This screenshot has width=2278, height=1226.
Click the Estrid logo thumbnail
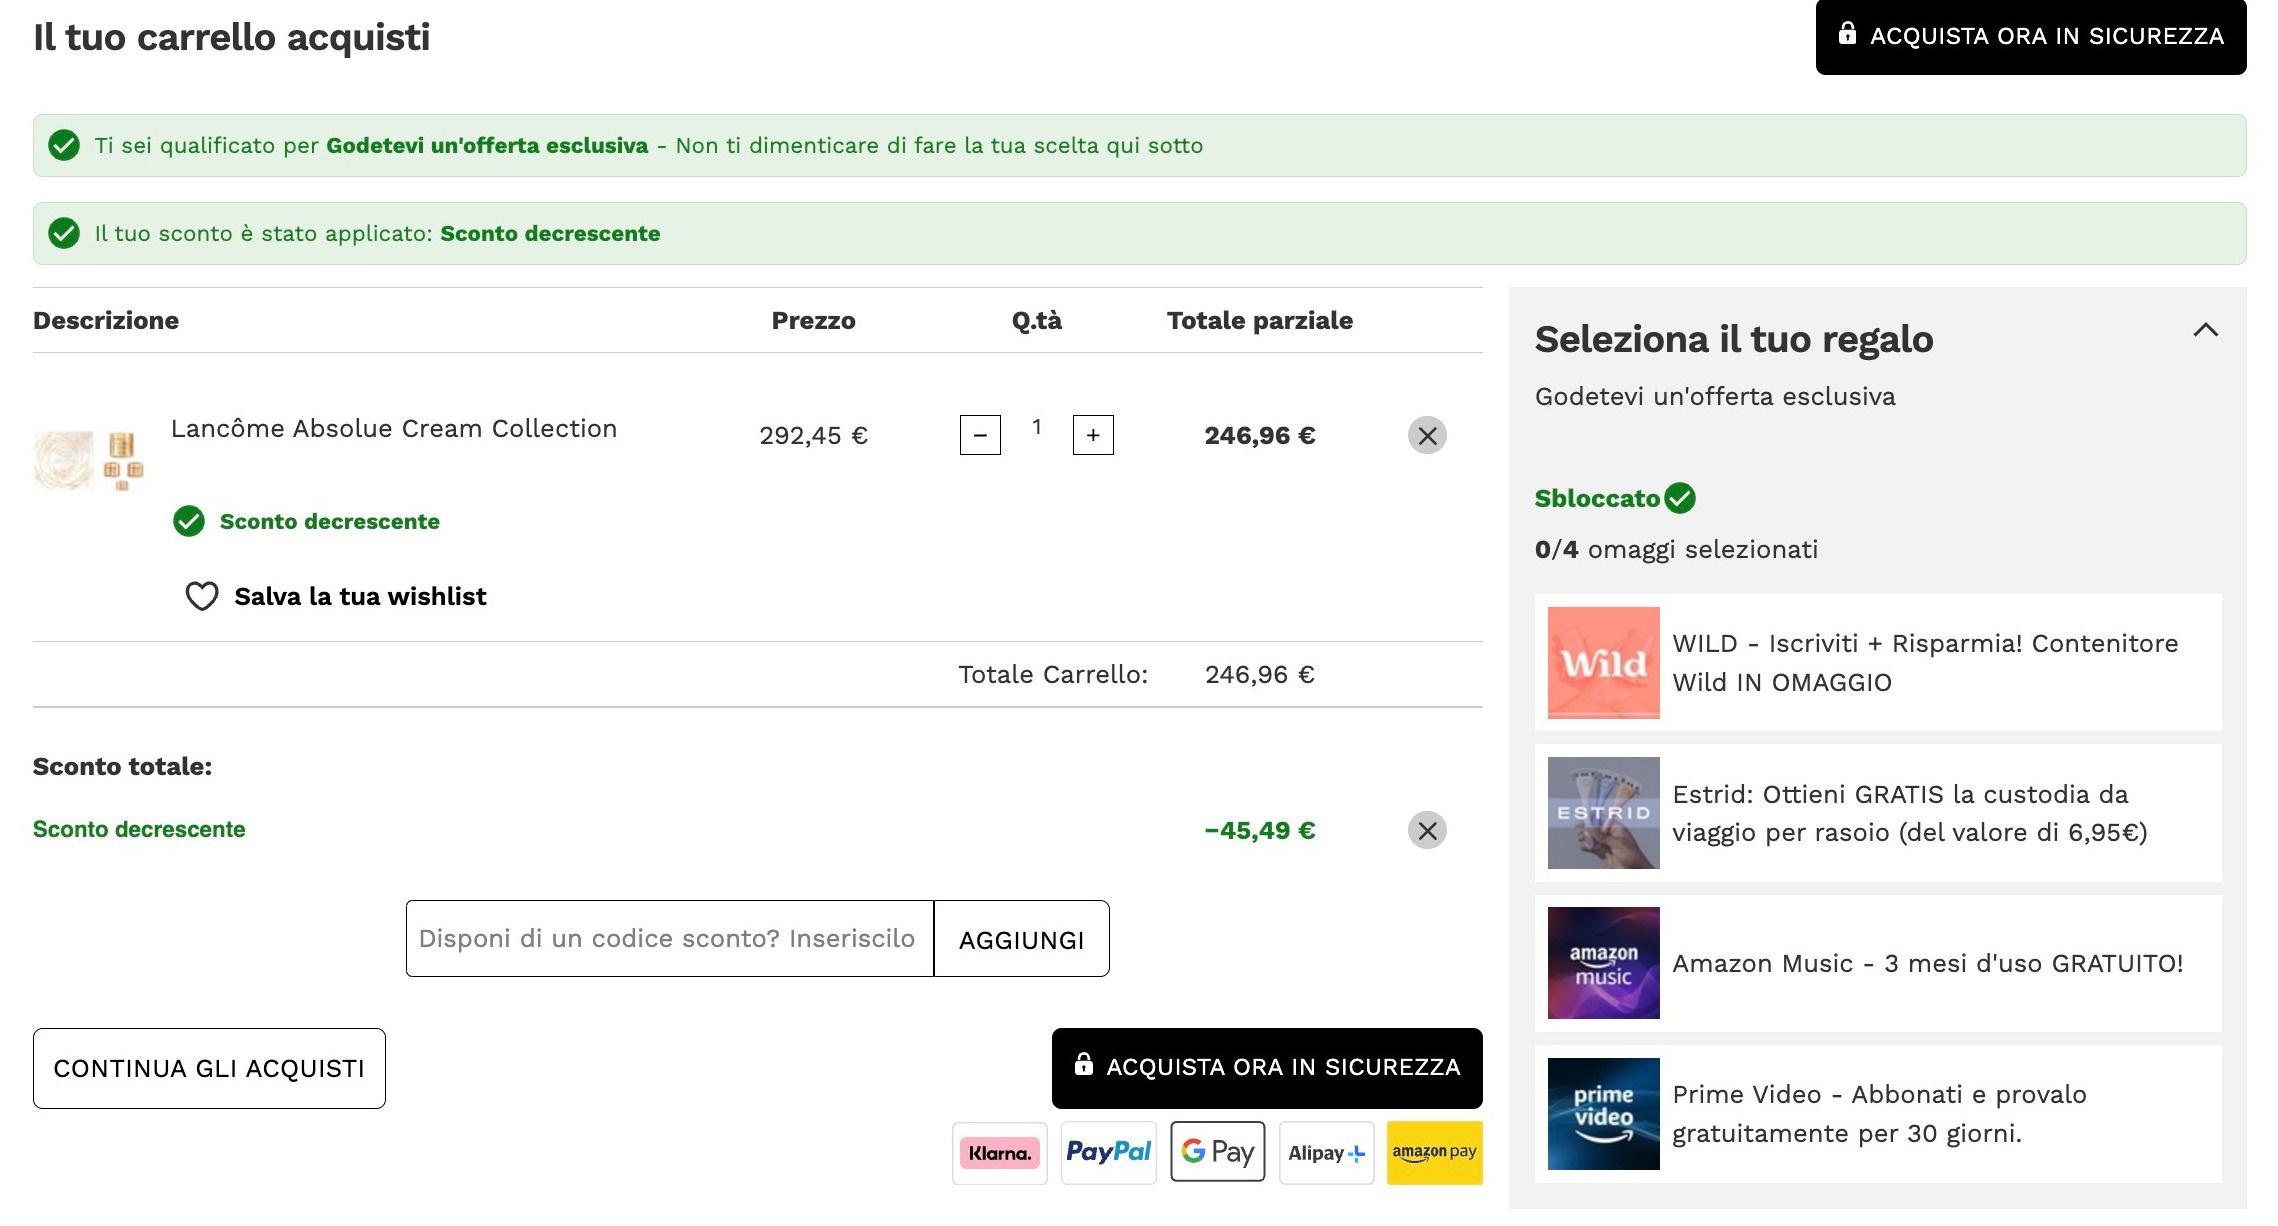click(x=1603, y=813)
